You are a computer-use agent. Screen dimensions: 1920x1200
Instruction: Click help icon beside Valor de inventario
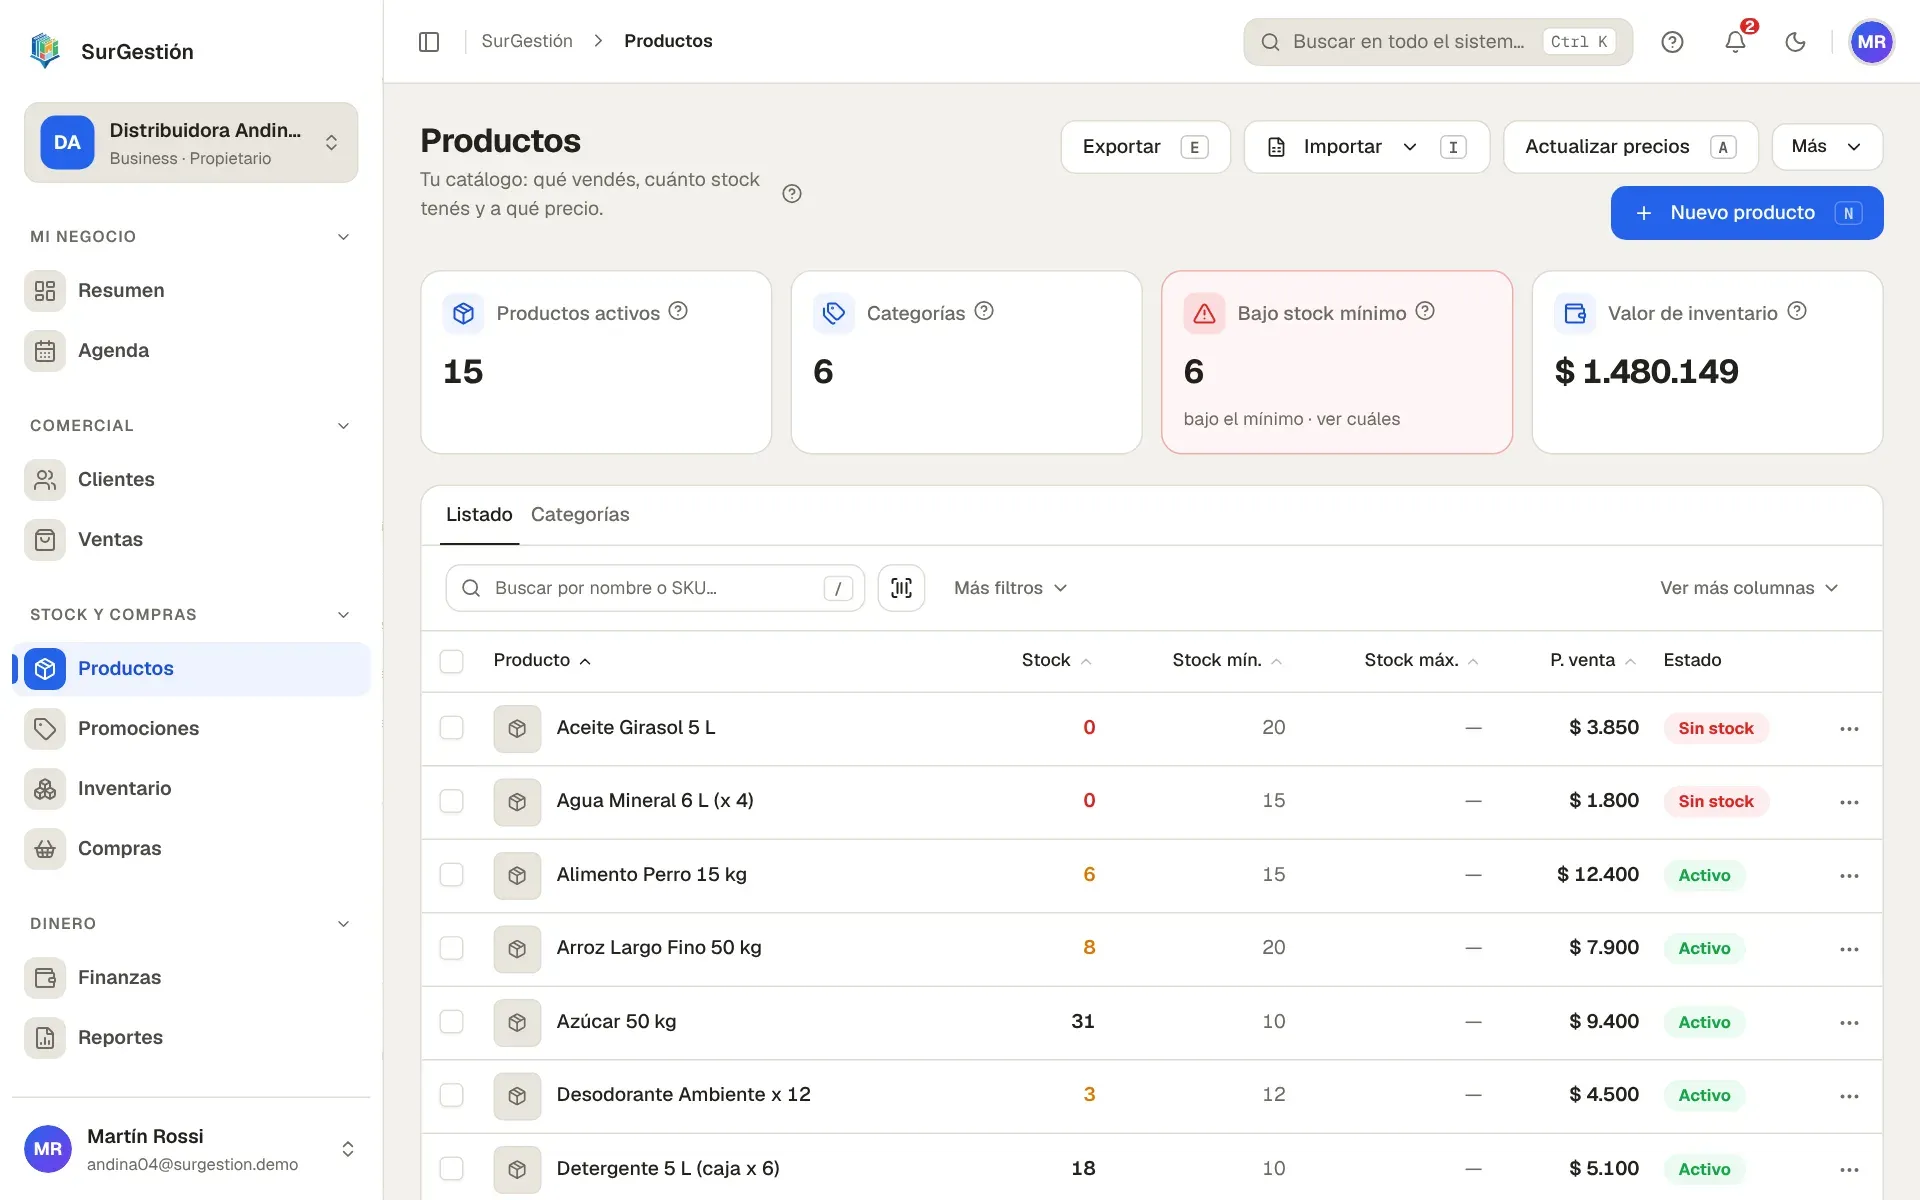1797,311
